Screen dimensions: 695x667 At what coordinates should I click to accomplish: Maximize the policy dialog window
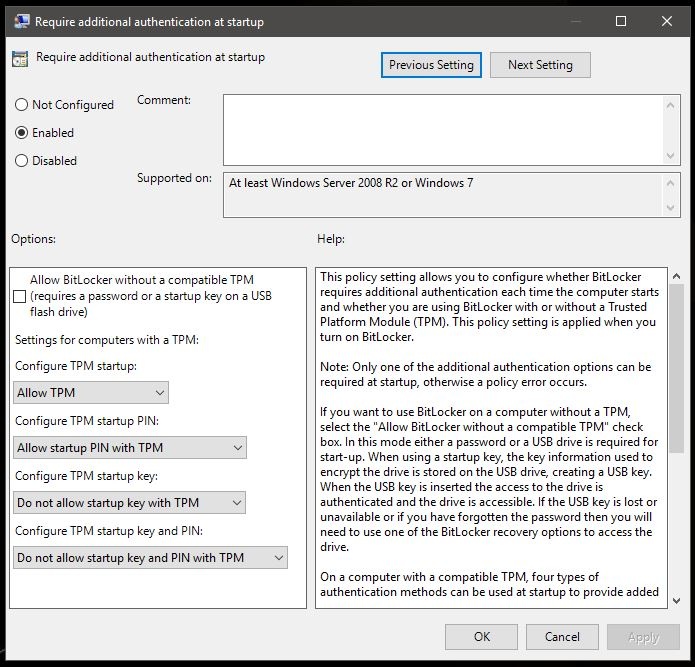[x=621, y=21]
